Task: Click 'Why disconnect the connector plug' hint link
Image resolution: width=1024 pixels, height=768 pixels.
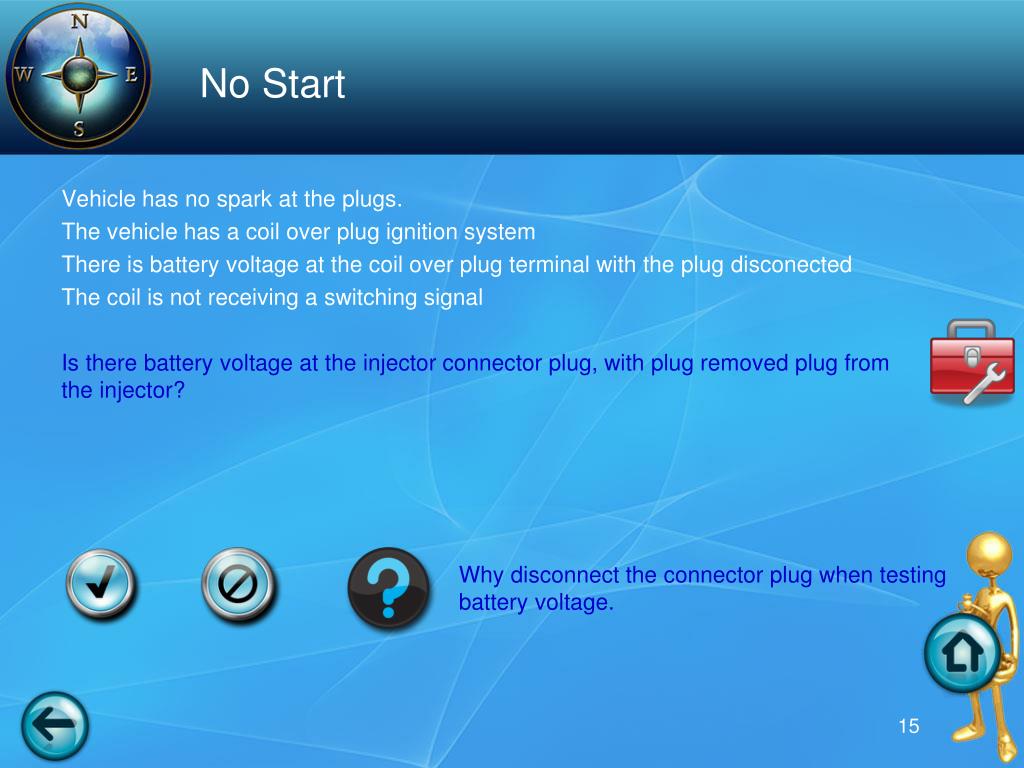Action: click(x=702, y=588)
